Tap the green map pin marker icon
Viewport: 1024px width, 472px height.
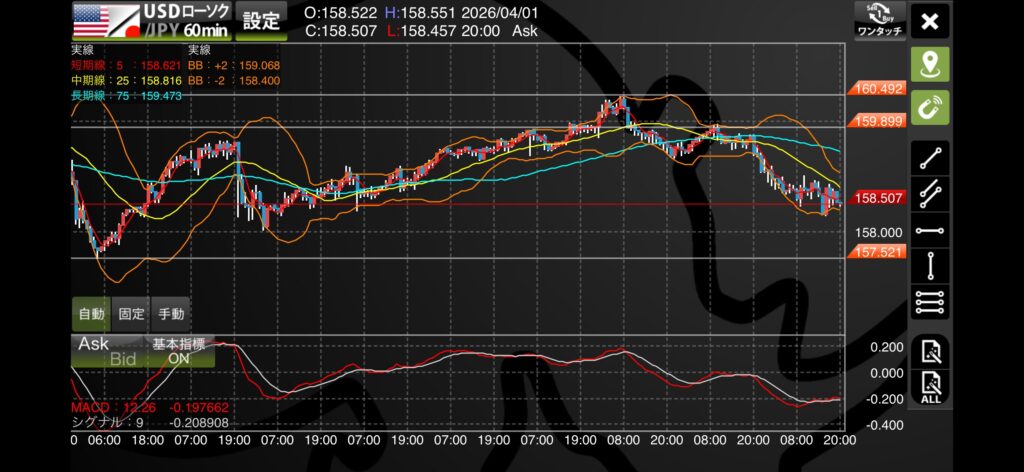(930, 64)
